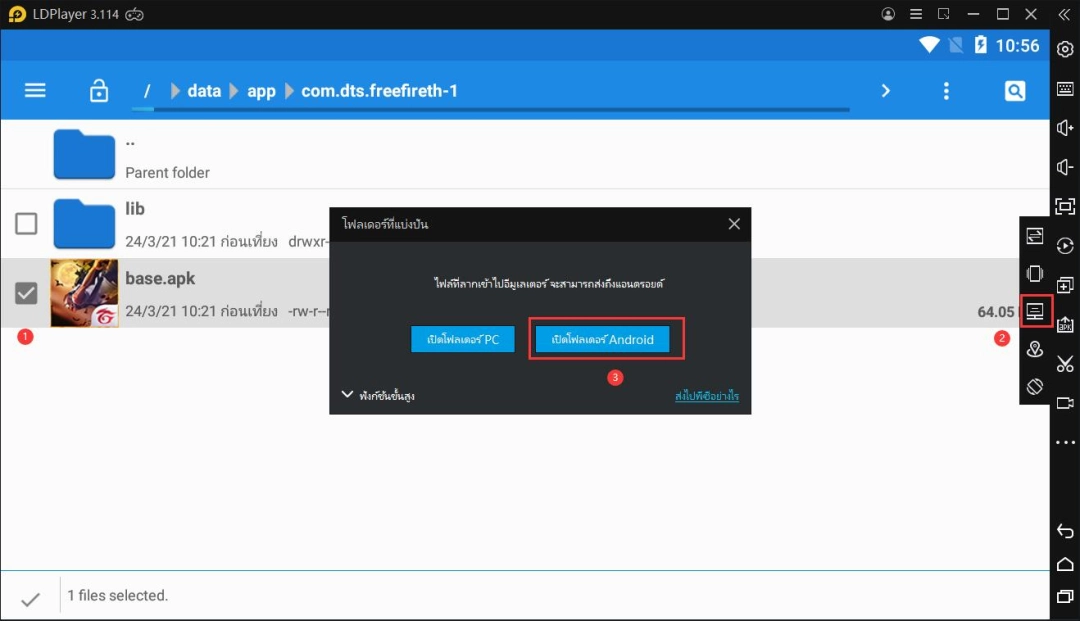Image resolution: width=1080 pixels, height=621 pixels.
Task: Uncheck the base.apk checkbox
Action: pyautogui.click(x=26, y=293)
